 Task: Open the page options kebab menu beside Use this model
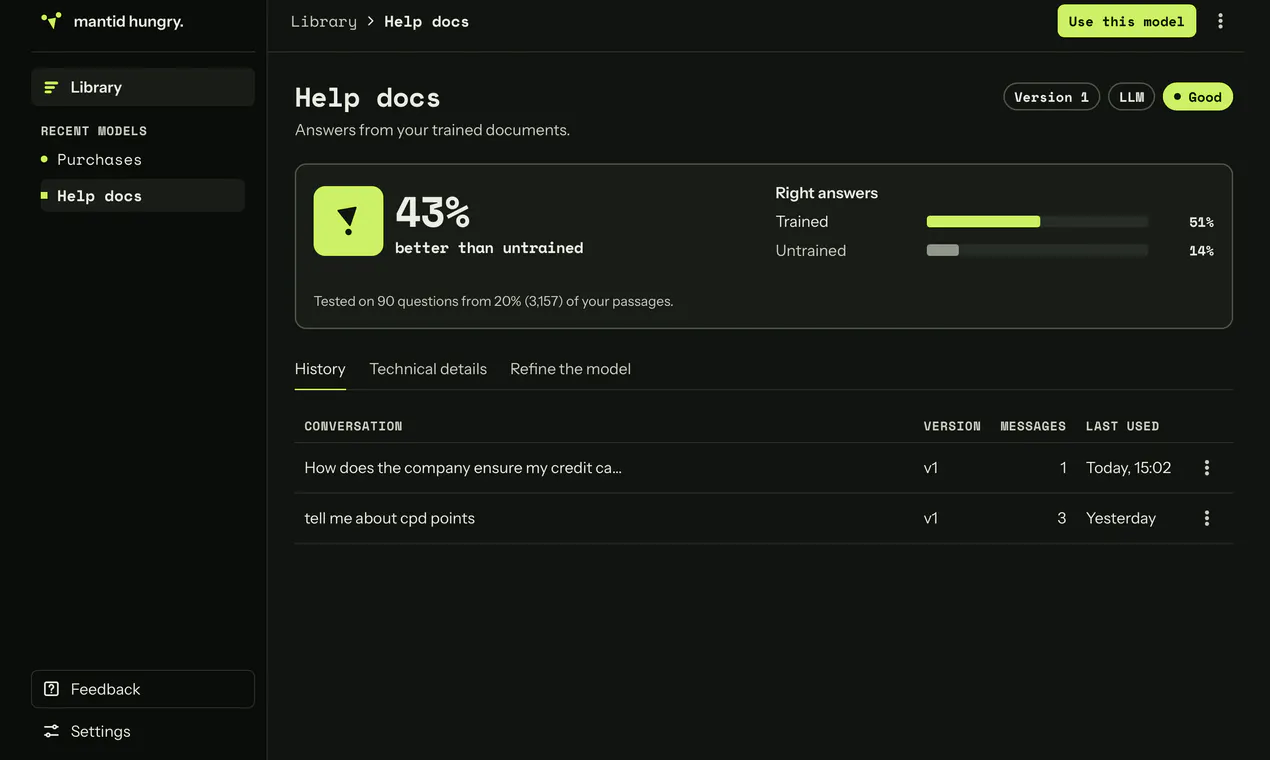pyautogui.click(x=1220, y=21)
